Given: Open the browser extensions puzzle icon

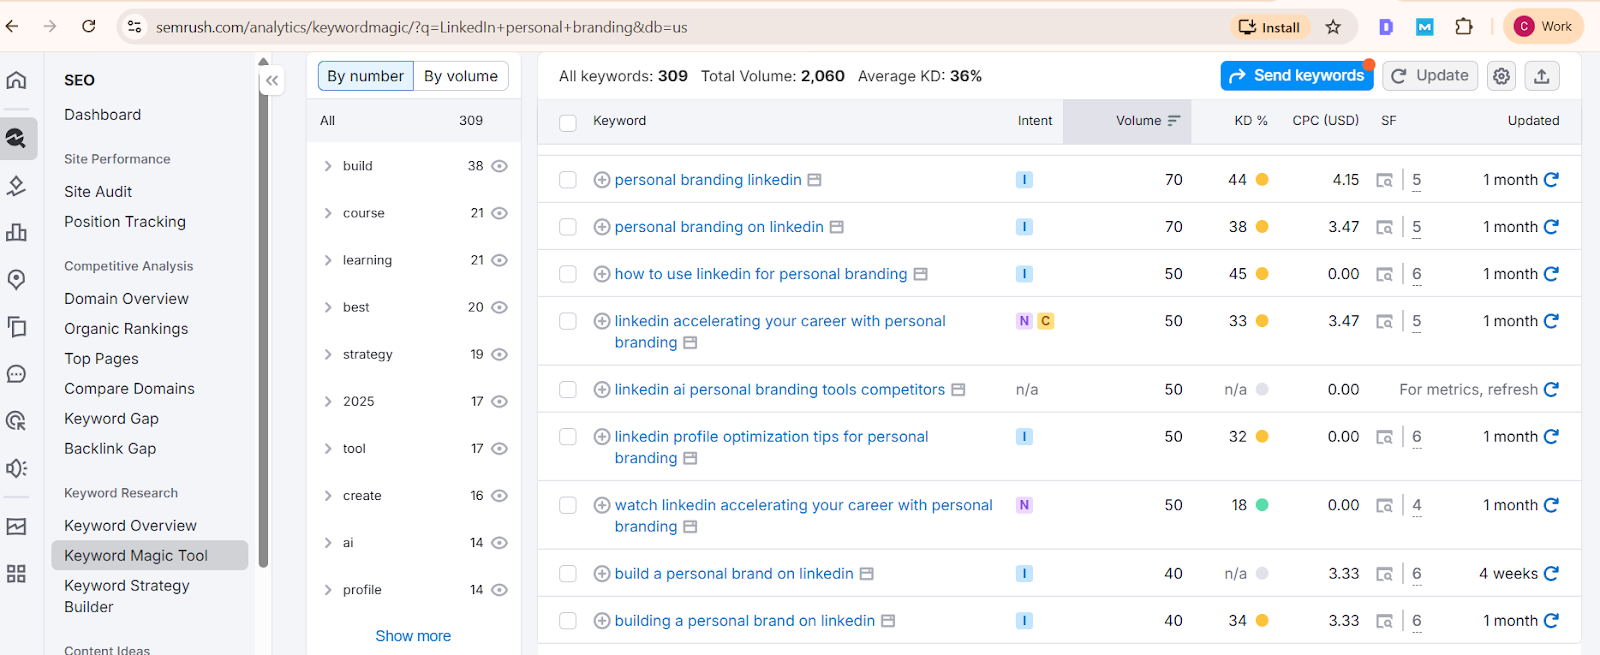Looking at the screenshot, I should (1464, 27).
